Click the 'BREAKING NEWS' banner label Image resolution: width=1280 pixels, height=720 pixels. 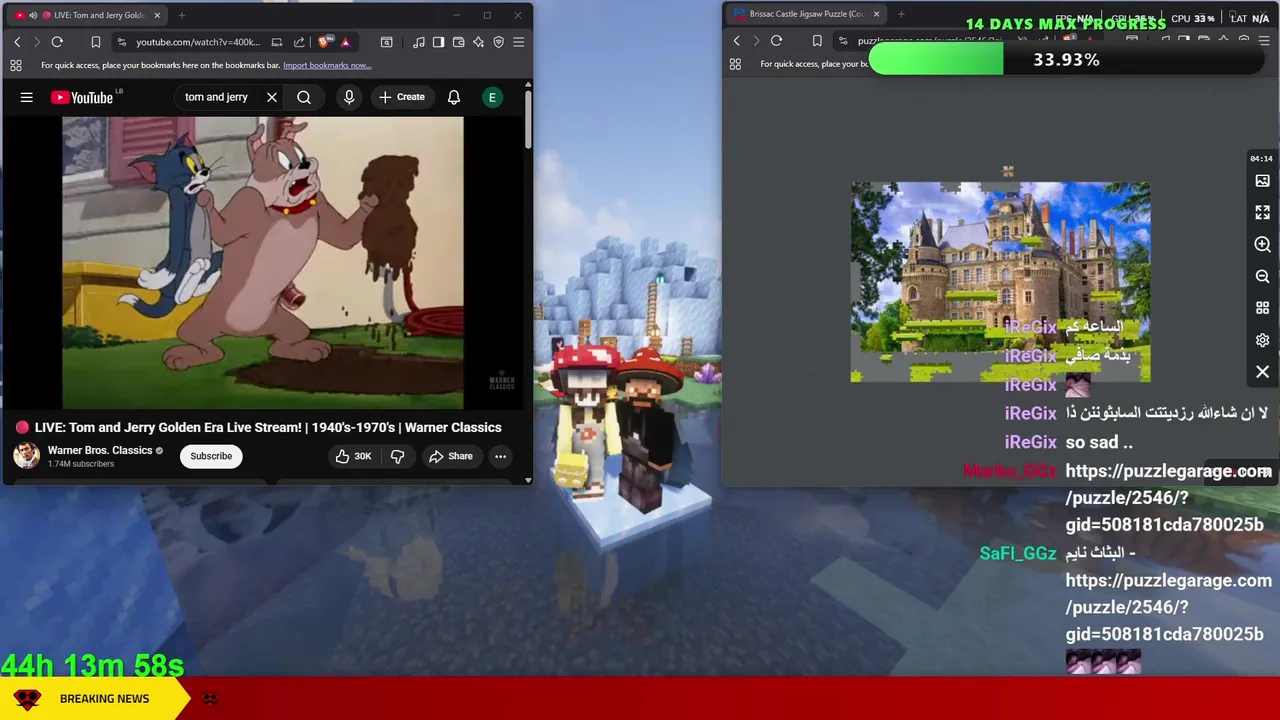point(104,699)
